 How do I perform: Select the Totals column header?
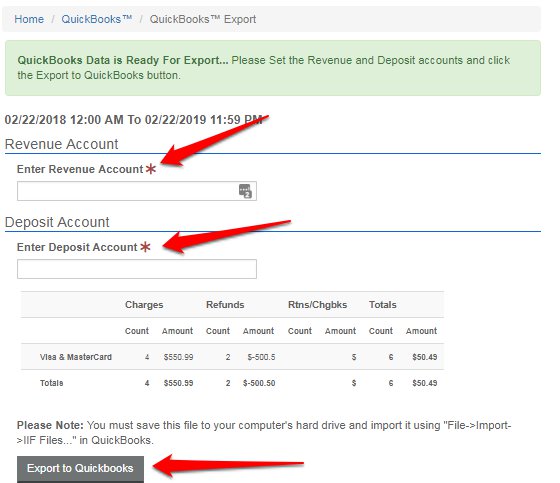[x=382, y=305]
